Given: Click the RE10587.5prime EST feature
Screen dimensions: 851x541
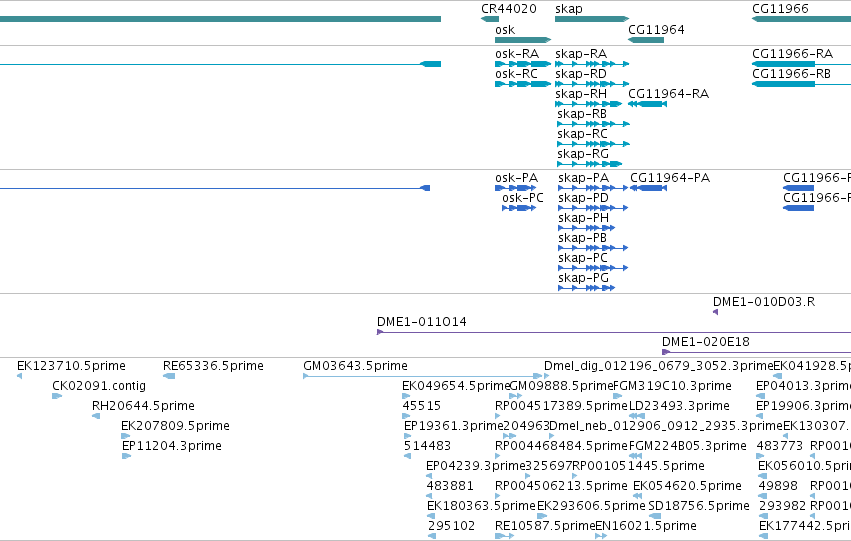Looking at the screenshot, I should (x=504, y=536).
